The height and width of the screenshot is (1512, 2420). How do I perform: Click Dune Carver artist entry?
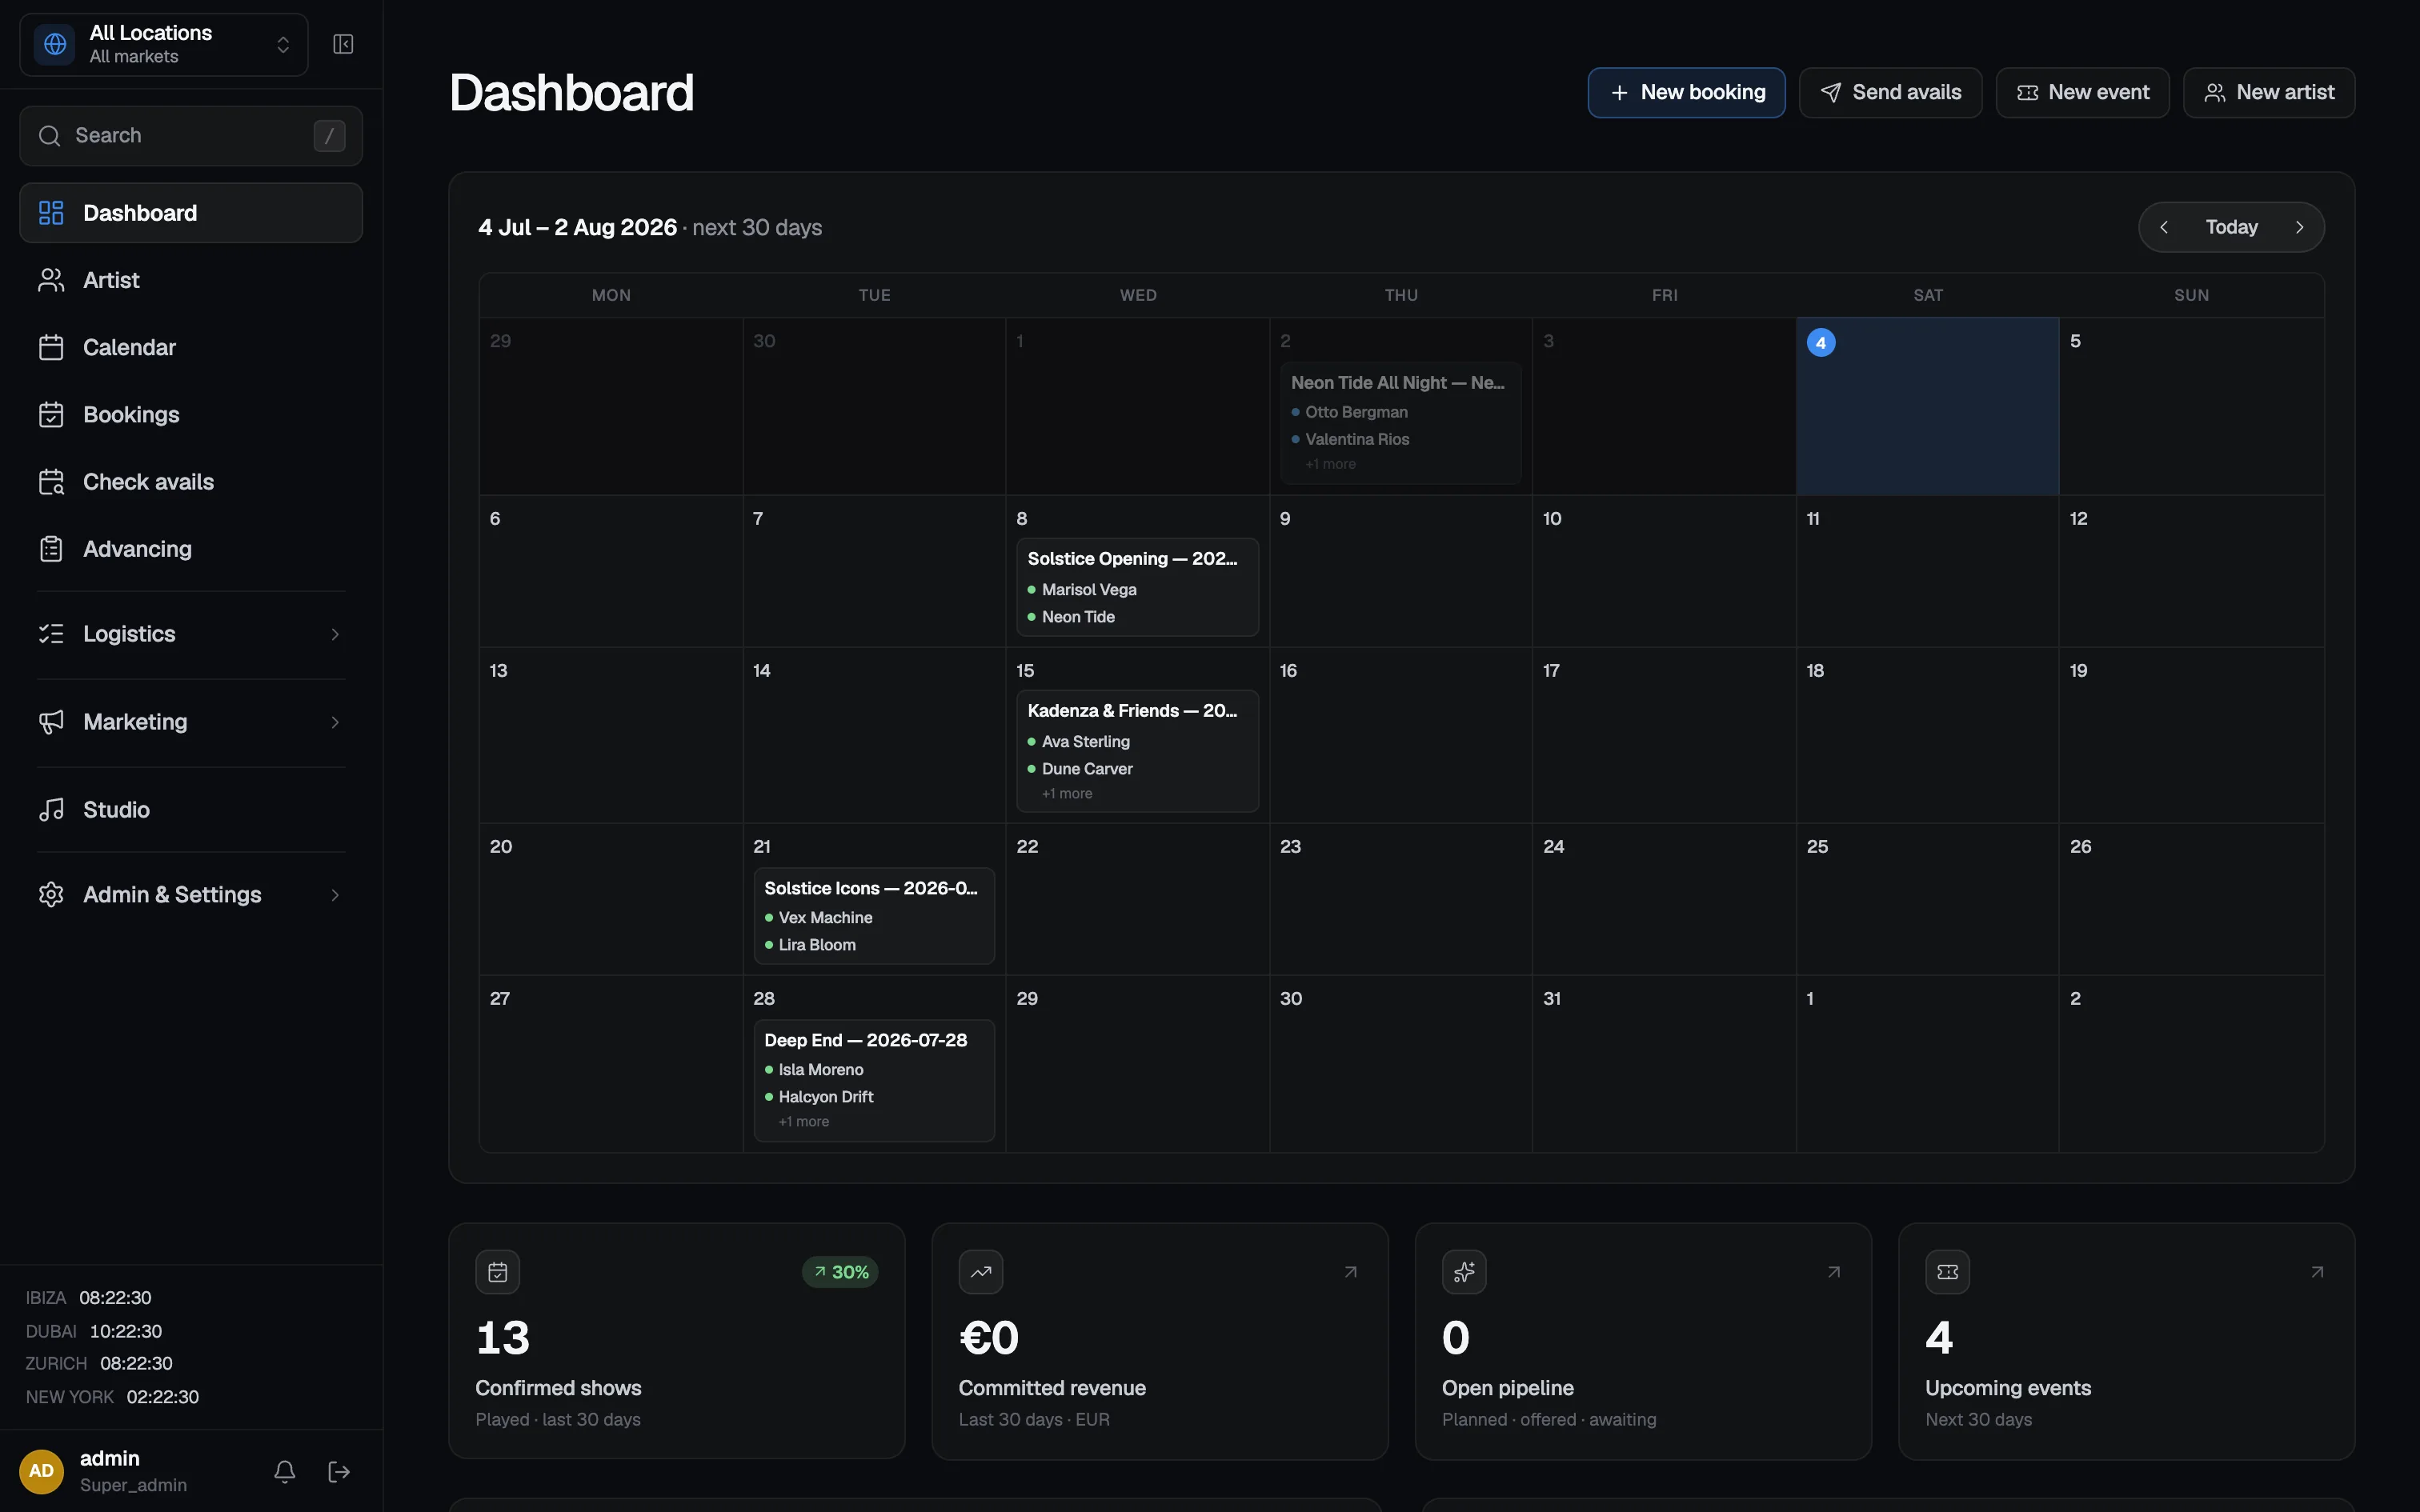[x=1080, y=769]
